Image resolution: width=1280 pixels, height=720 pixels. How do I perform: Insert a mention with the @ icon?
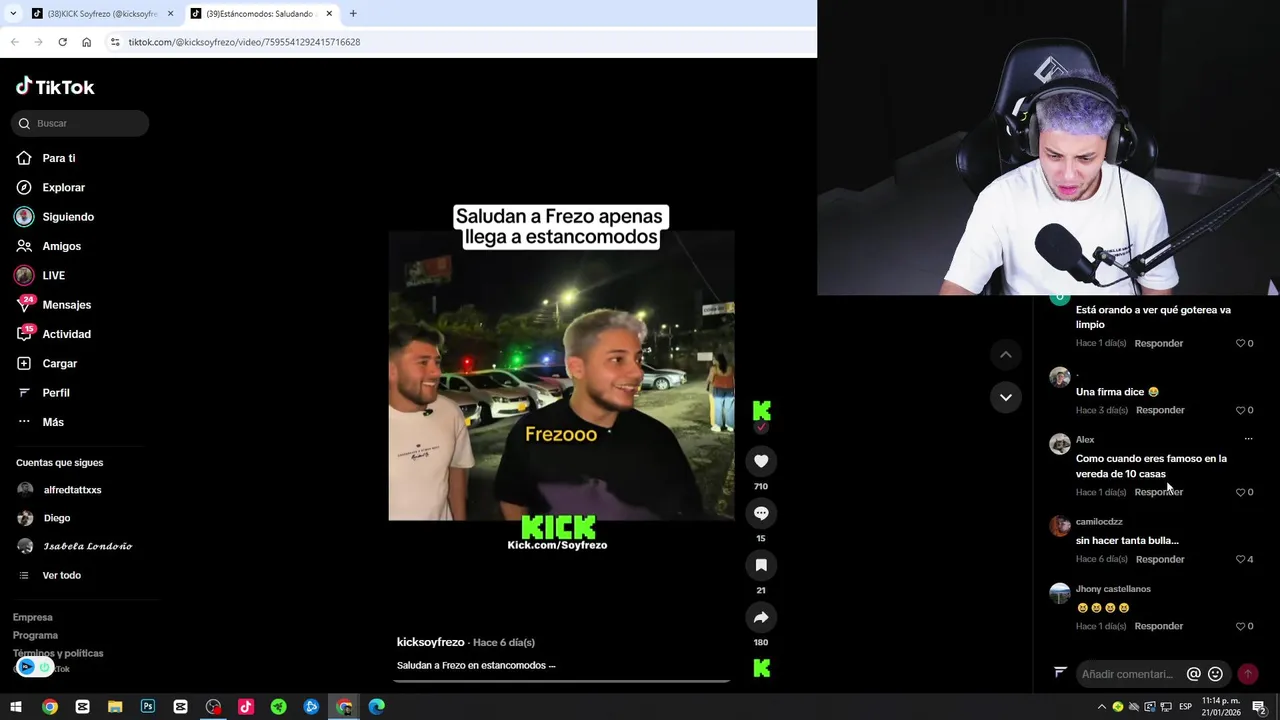point(1193,674)
